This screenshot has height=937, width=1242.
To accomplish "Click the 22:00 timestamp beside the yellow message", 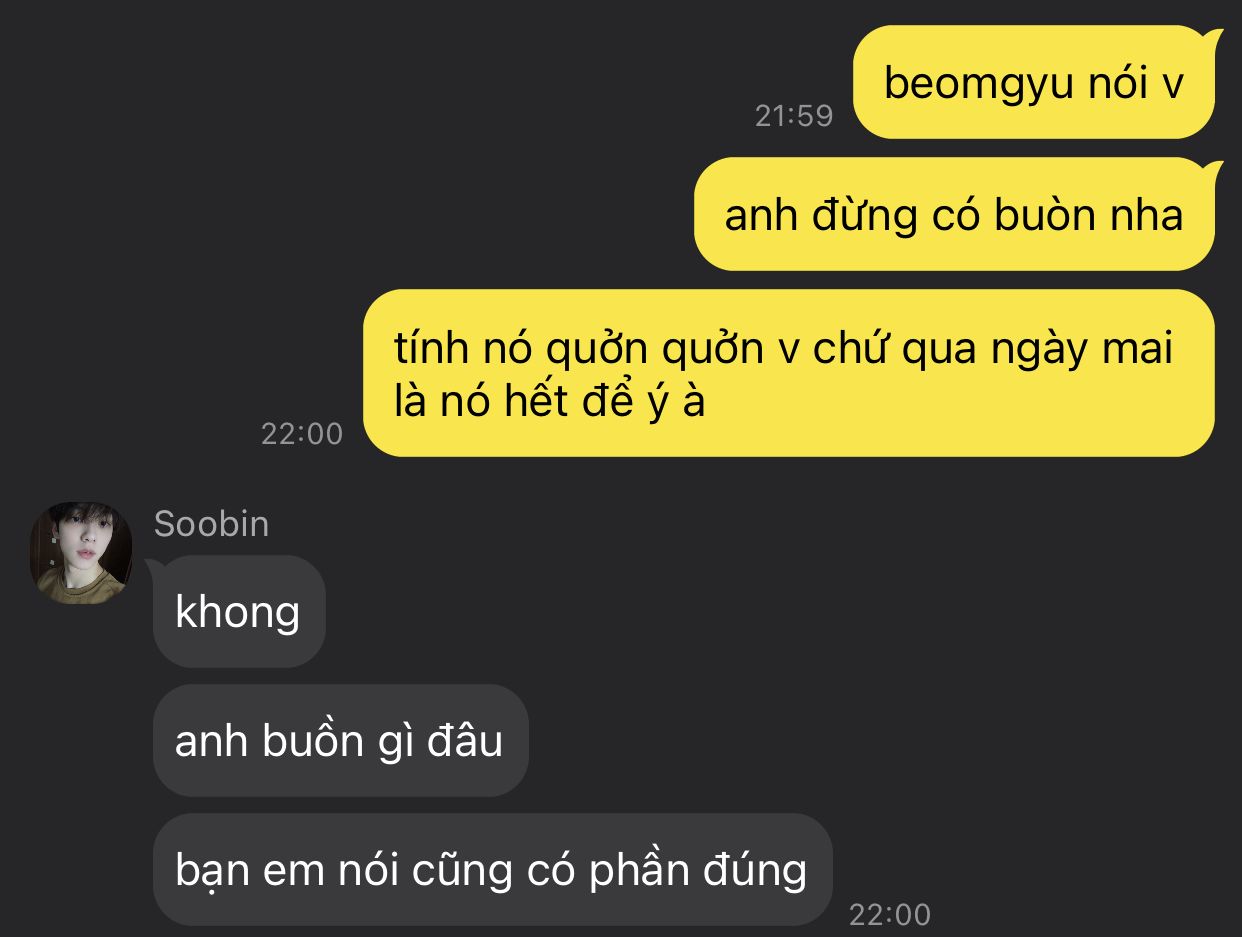I will pos(302,434).
